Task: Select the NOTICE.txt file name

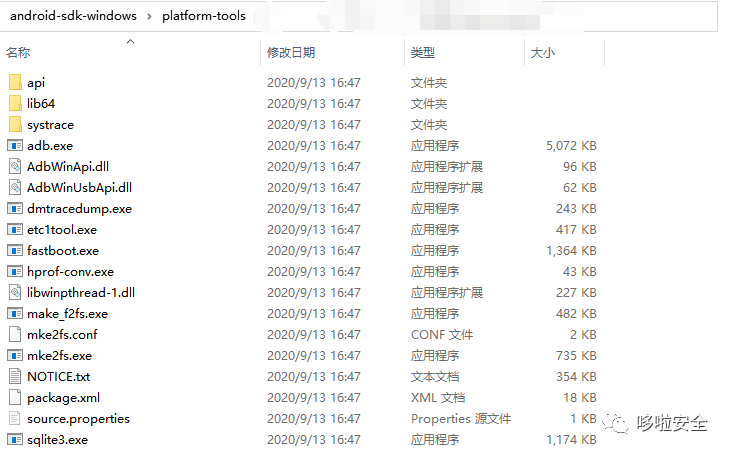Action: pos(59,377)
